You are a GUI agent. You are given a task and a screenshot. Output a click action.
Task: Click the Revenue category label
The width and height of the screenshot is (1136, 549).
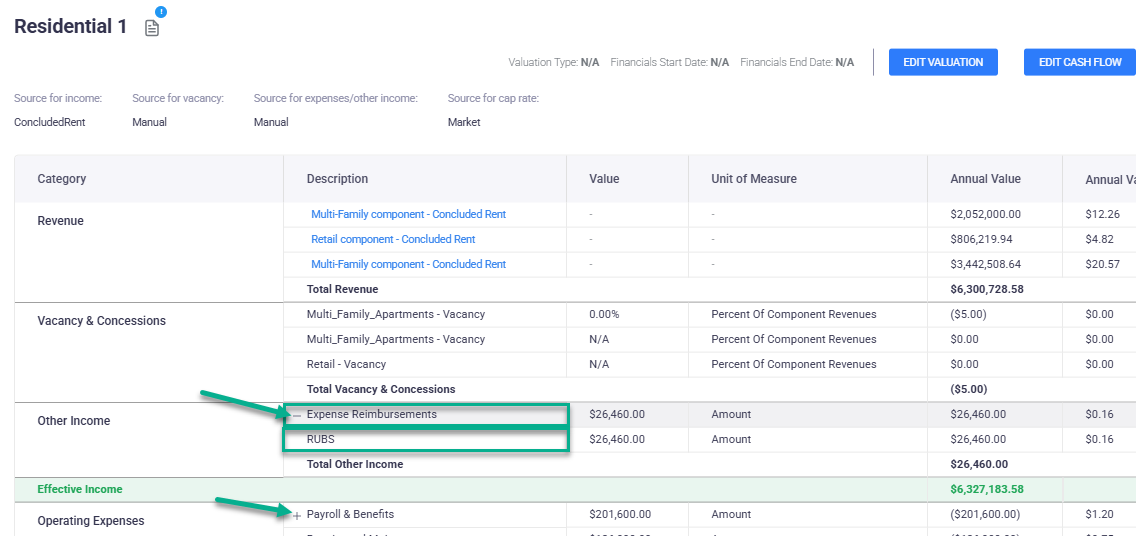[60, 221]
